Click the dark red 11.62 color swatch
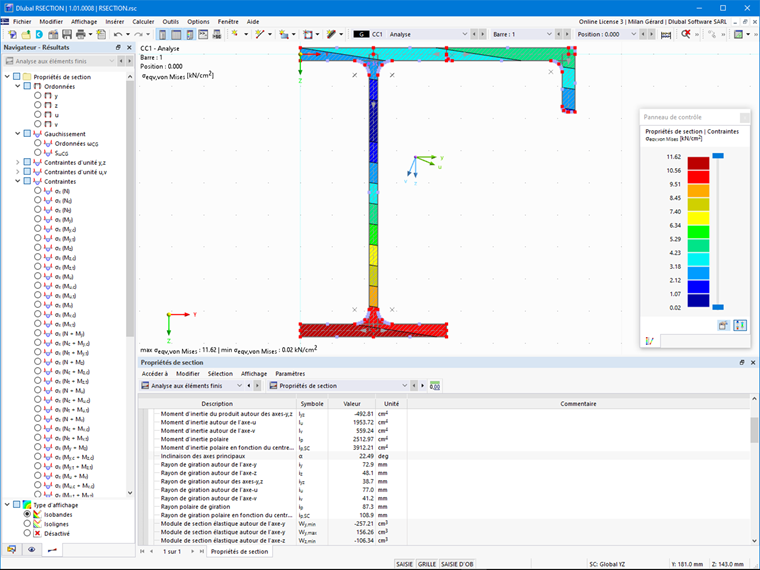 point(698,163)
